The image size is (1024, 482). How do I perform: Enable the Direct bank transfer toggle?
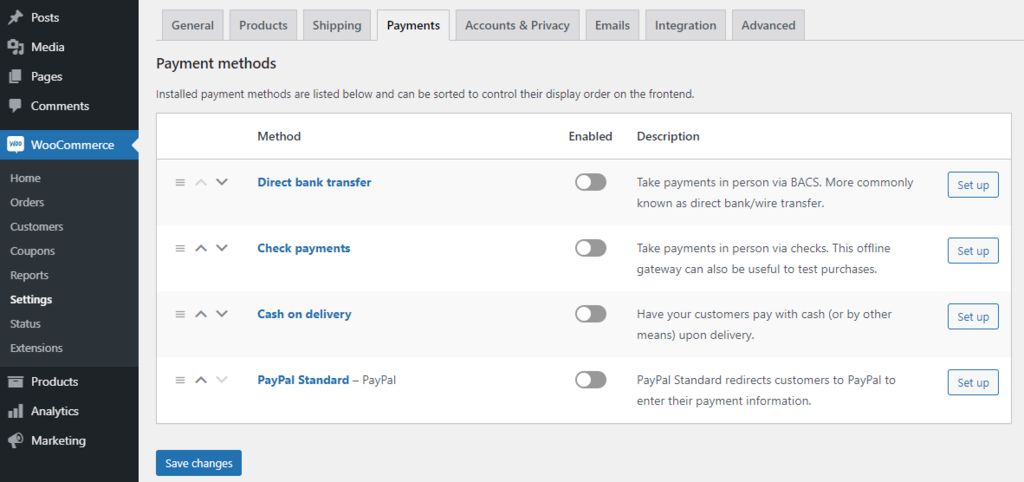click(590, 182)
